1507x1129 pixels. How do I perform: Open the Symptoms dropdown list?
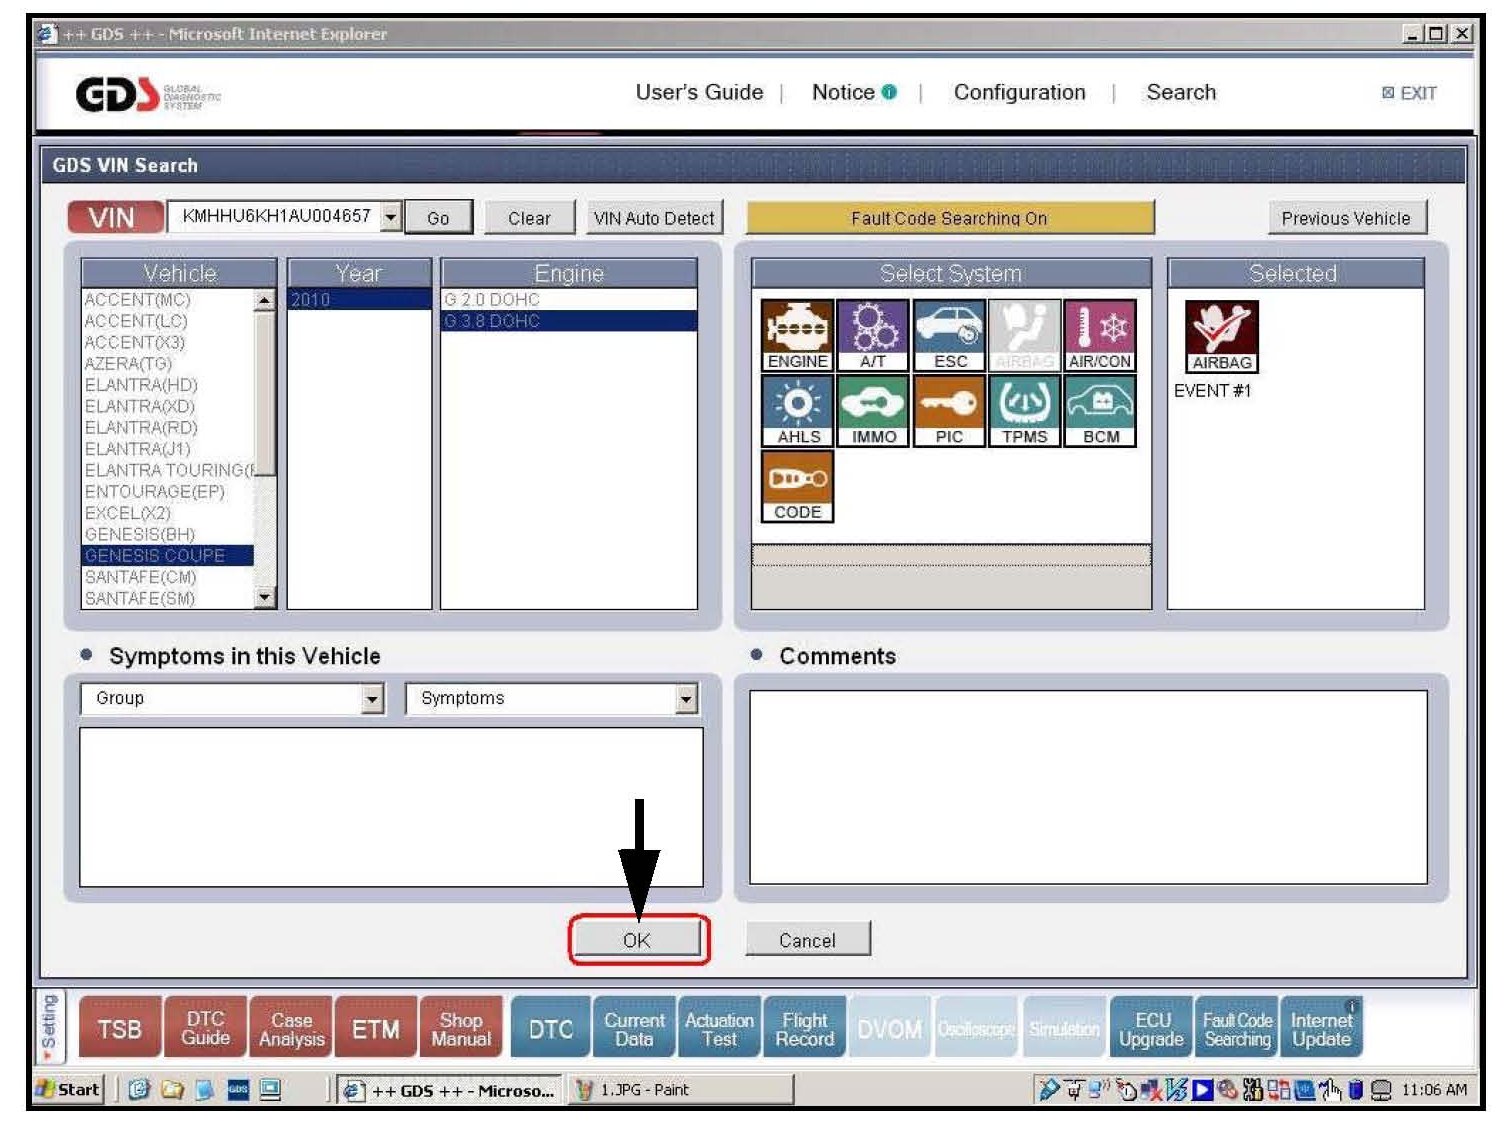coord(686,699)
